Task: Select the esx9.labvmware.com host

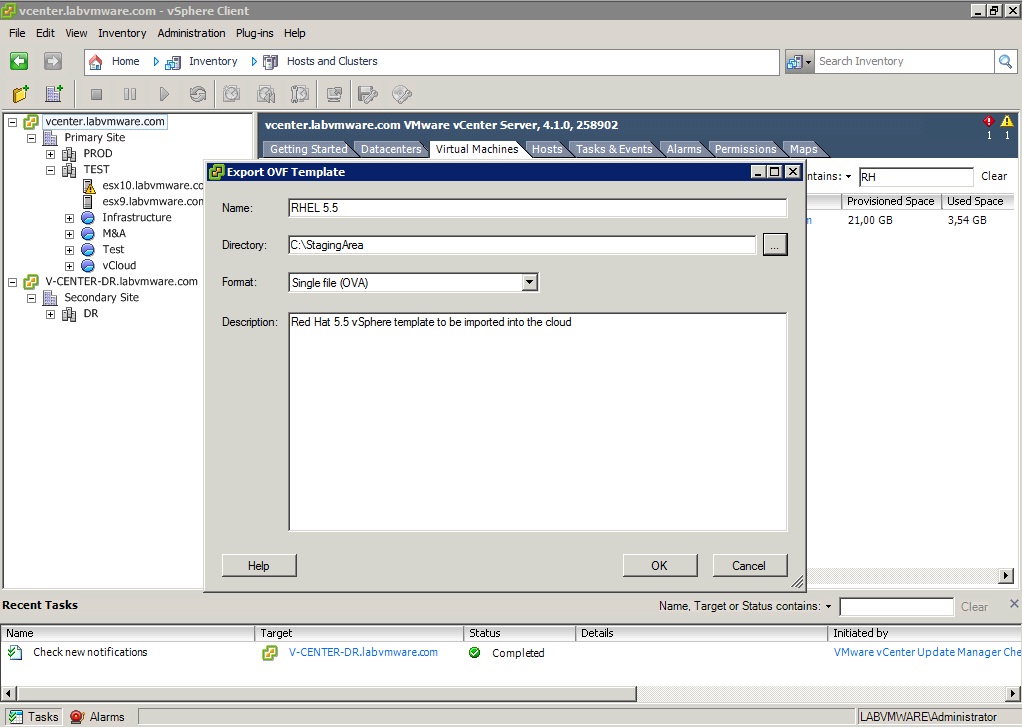Action: (x=153, y=201)
